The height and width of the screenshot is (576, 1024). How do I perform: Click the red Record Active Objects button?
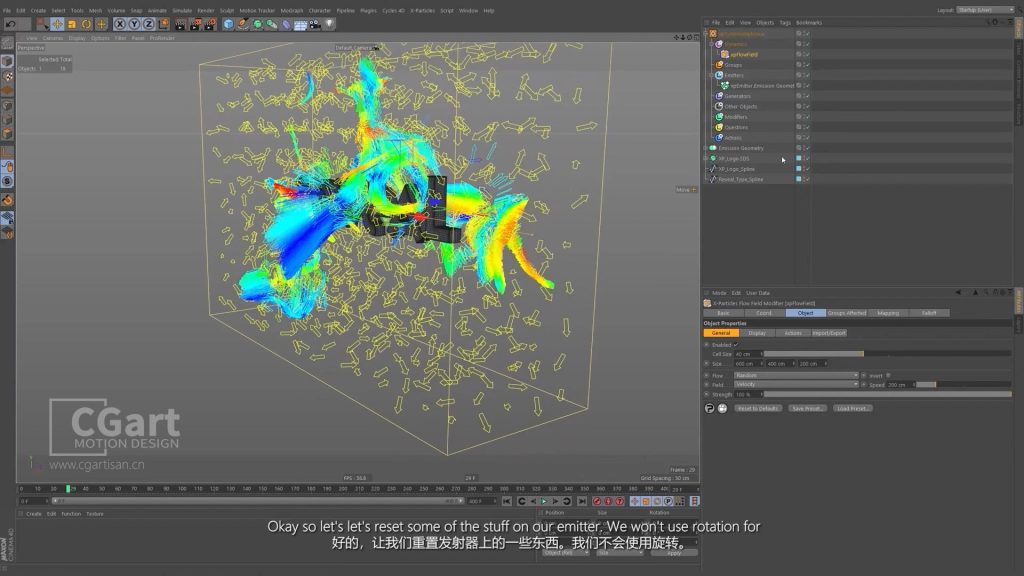click(596, 501)
